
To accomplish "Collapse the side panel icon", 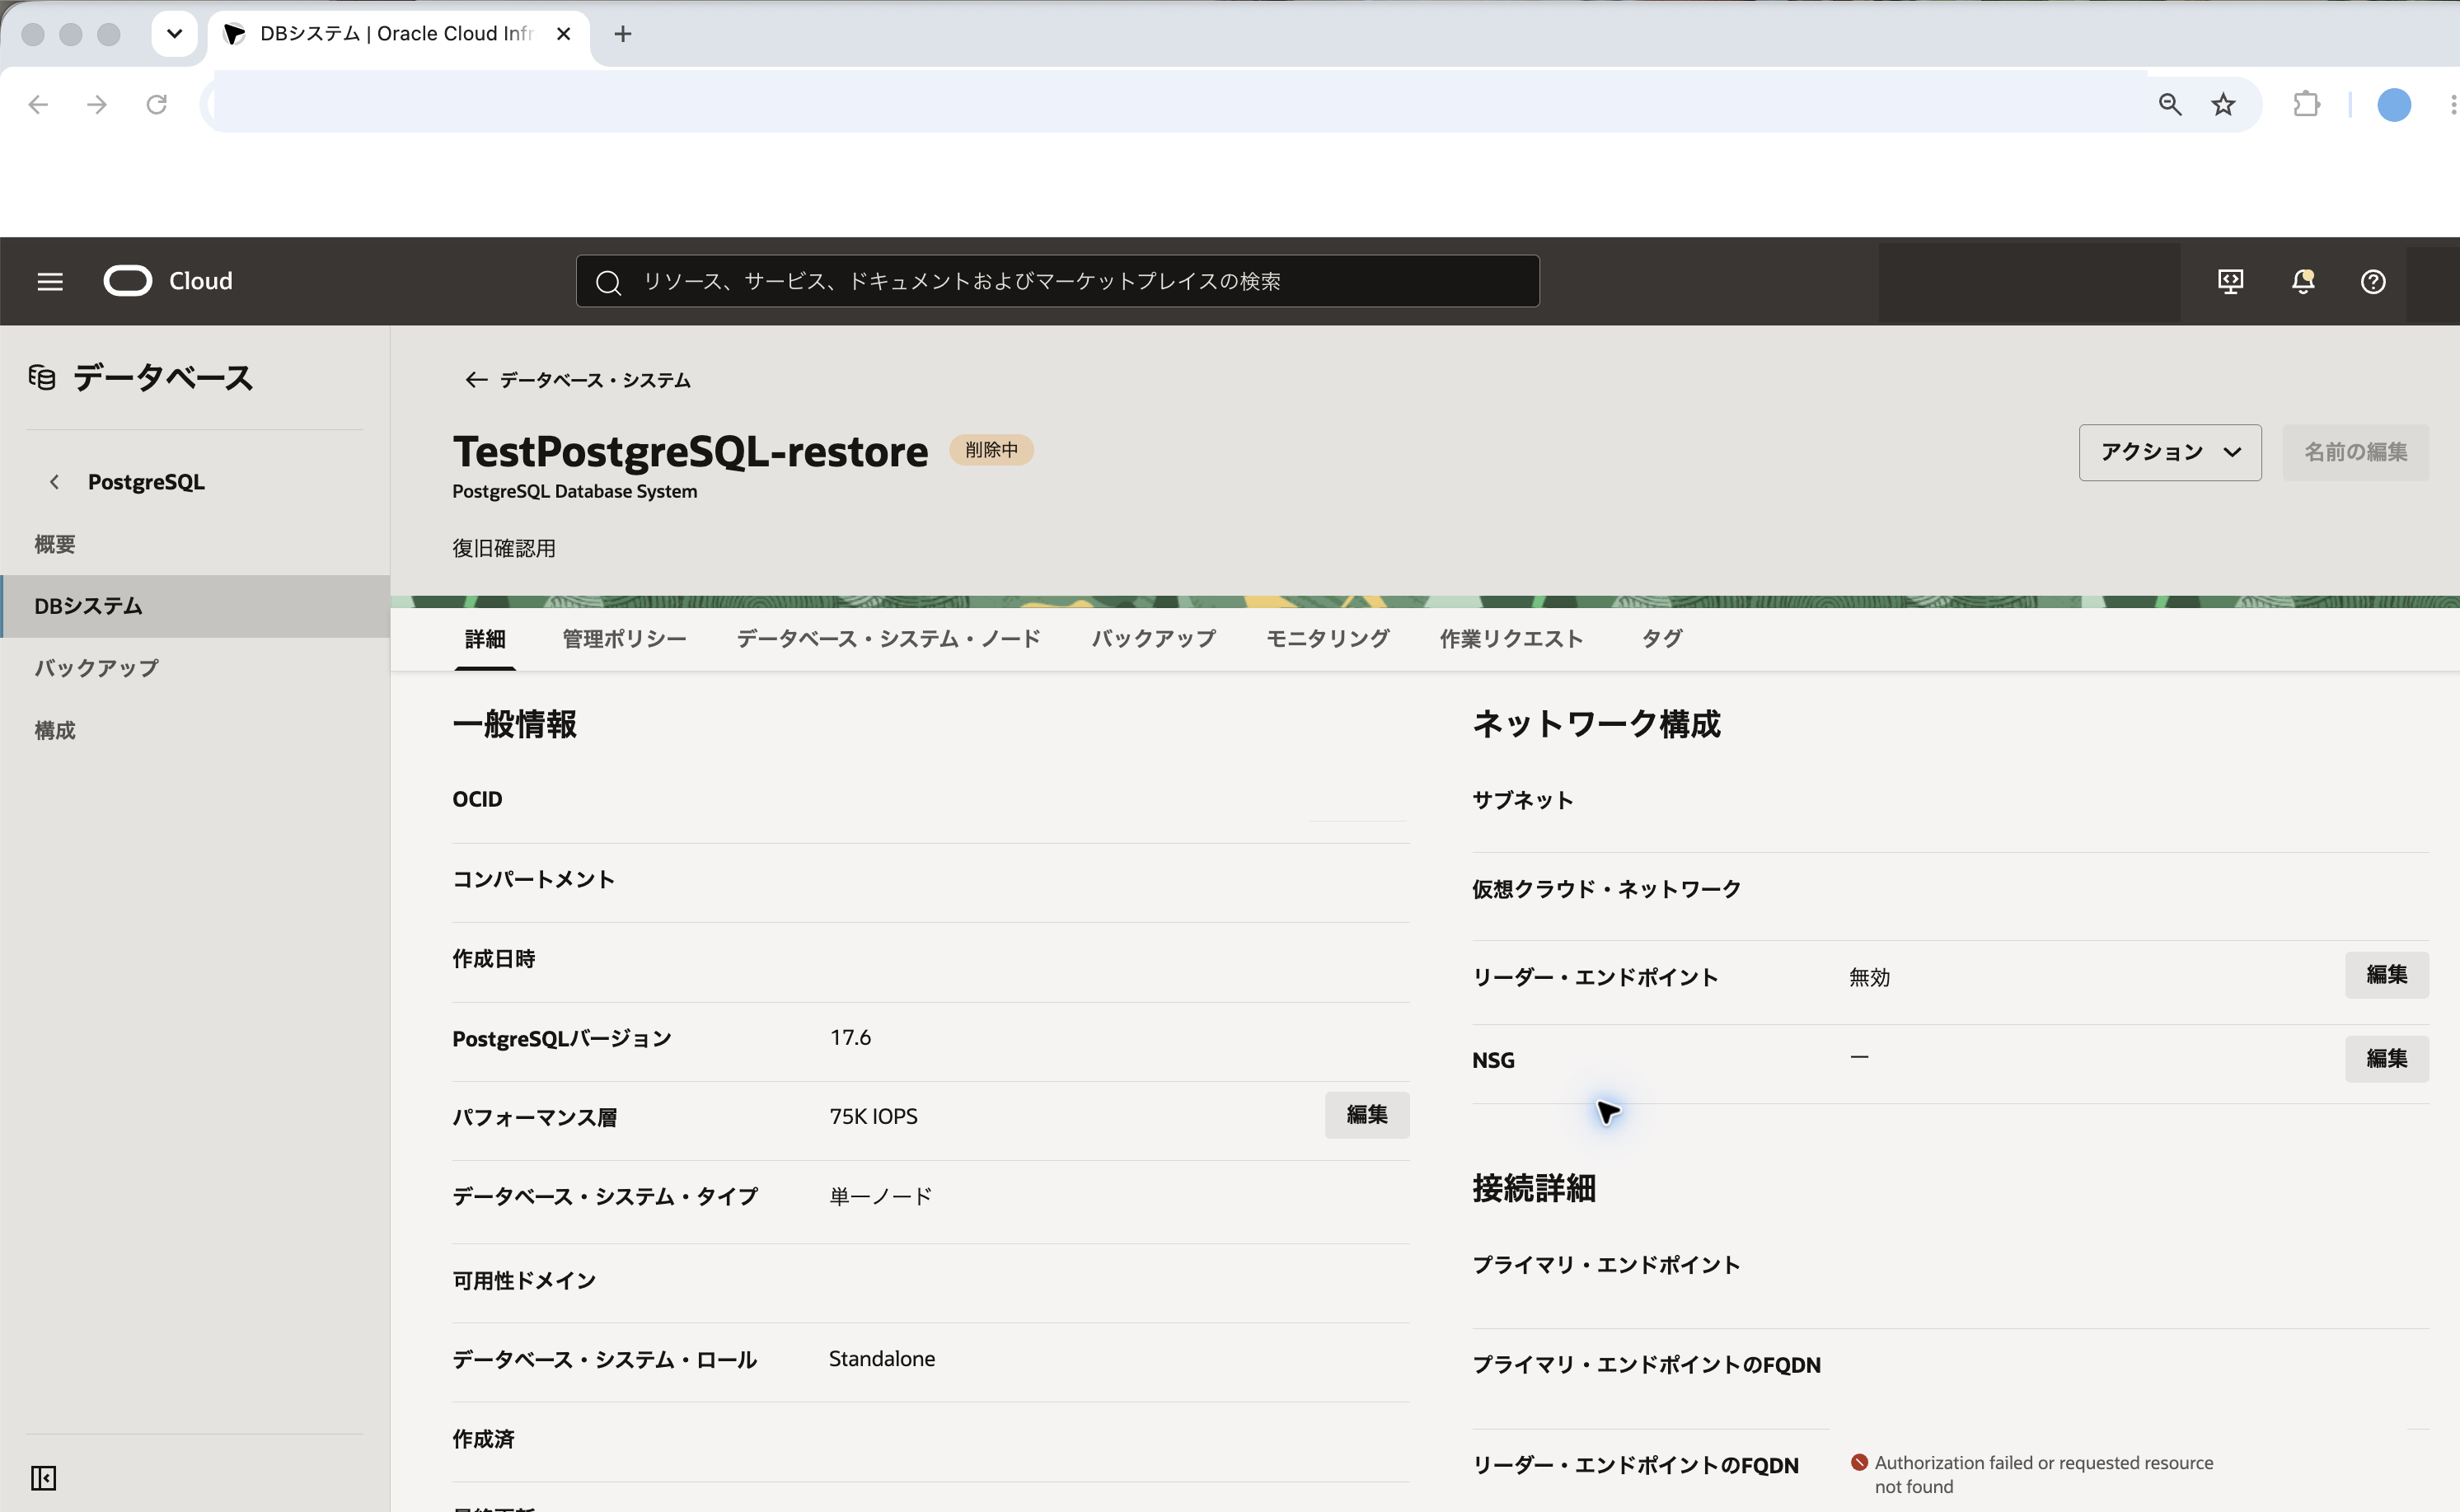I will click(43, 1477).
